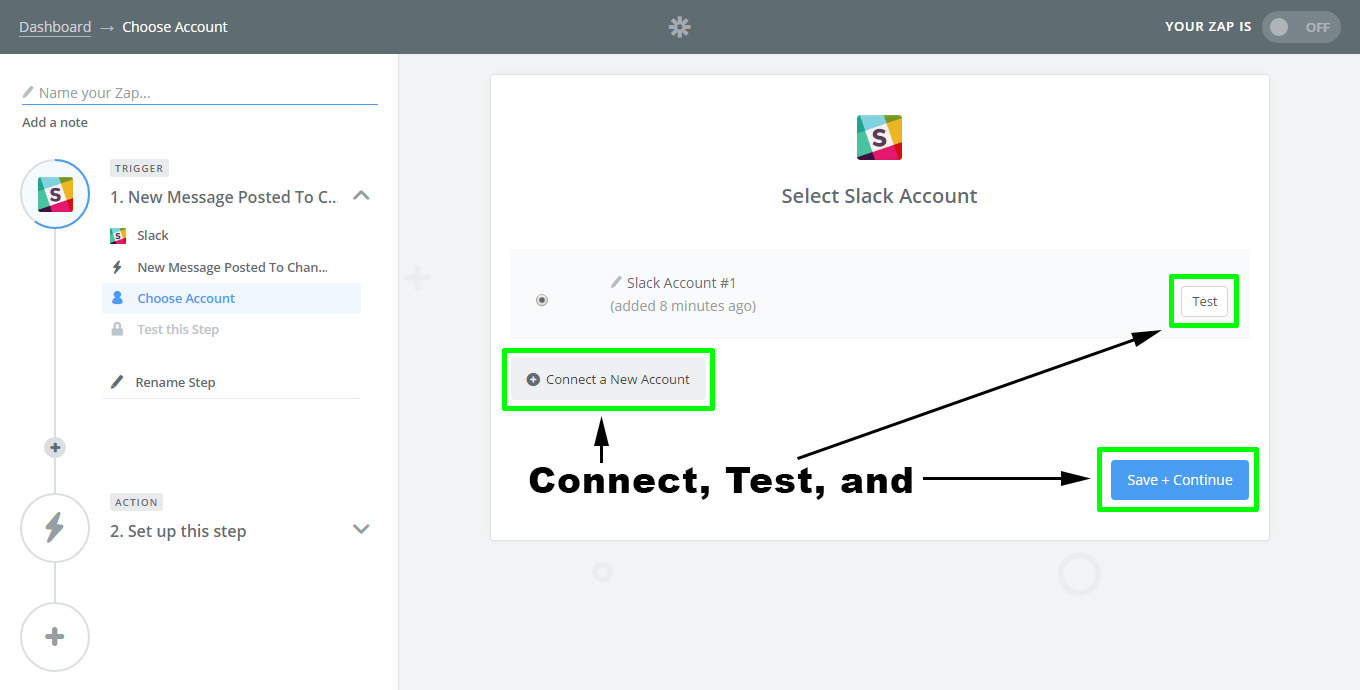
Task: Click the large Slack logo above Select Slack Account
Action: pyautogui.click(x=879, y=137)
